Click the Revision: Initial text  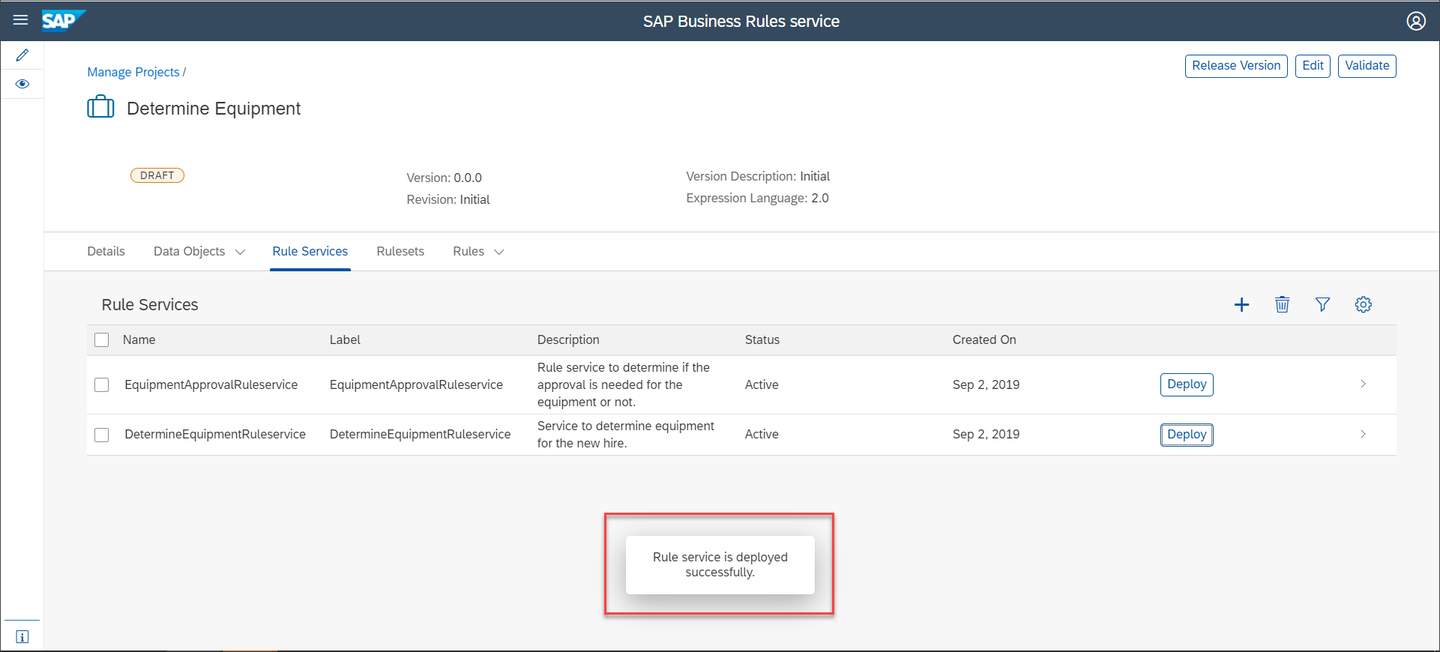pos(448,200)
